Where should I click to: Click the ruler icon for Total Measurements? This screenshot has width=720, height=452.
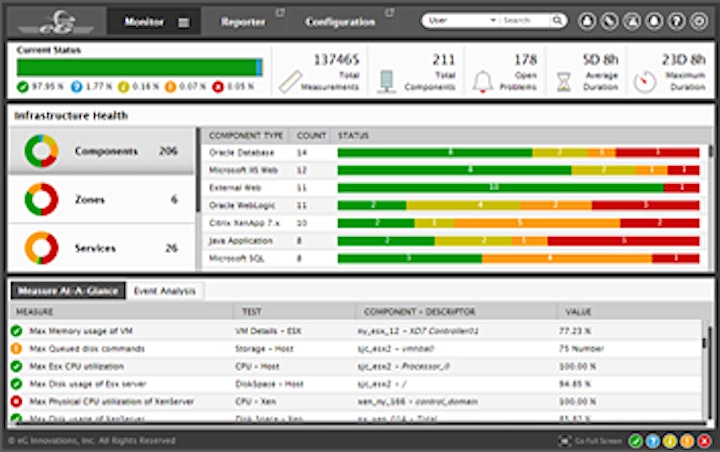coord(290,82)
